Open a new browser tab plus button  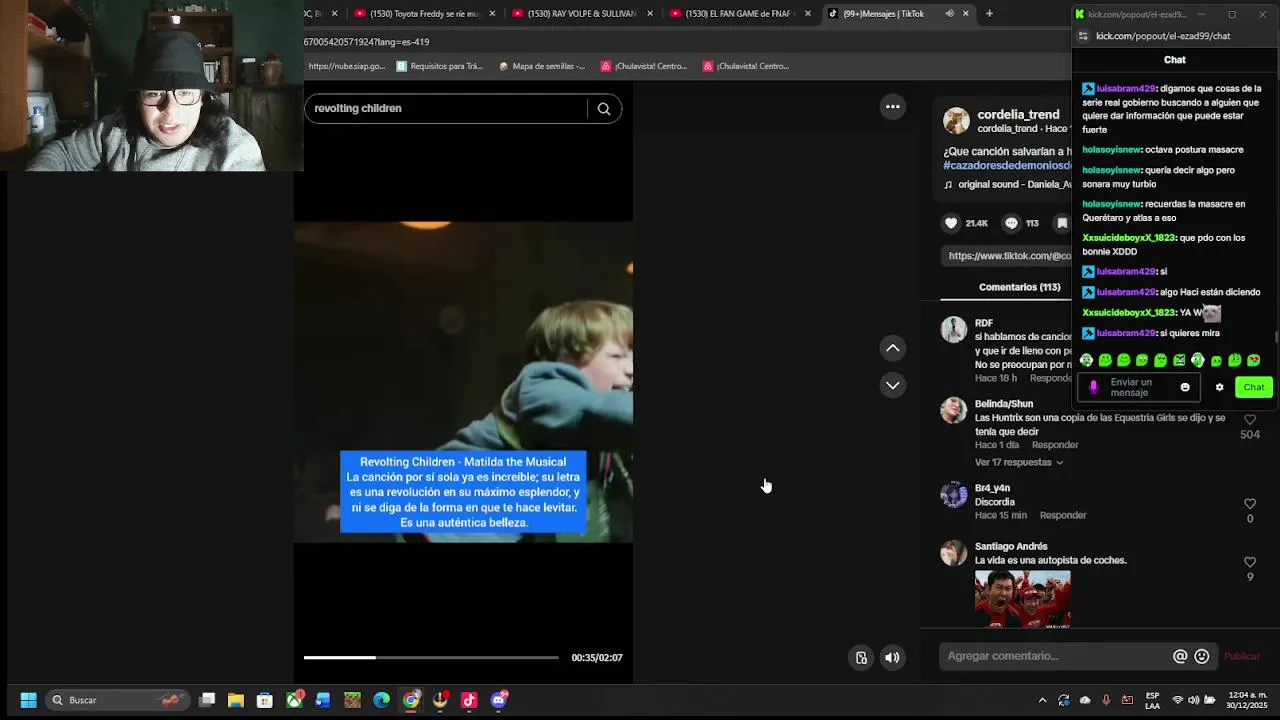tap(989, 14)
